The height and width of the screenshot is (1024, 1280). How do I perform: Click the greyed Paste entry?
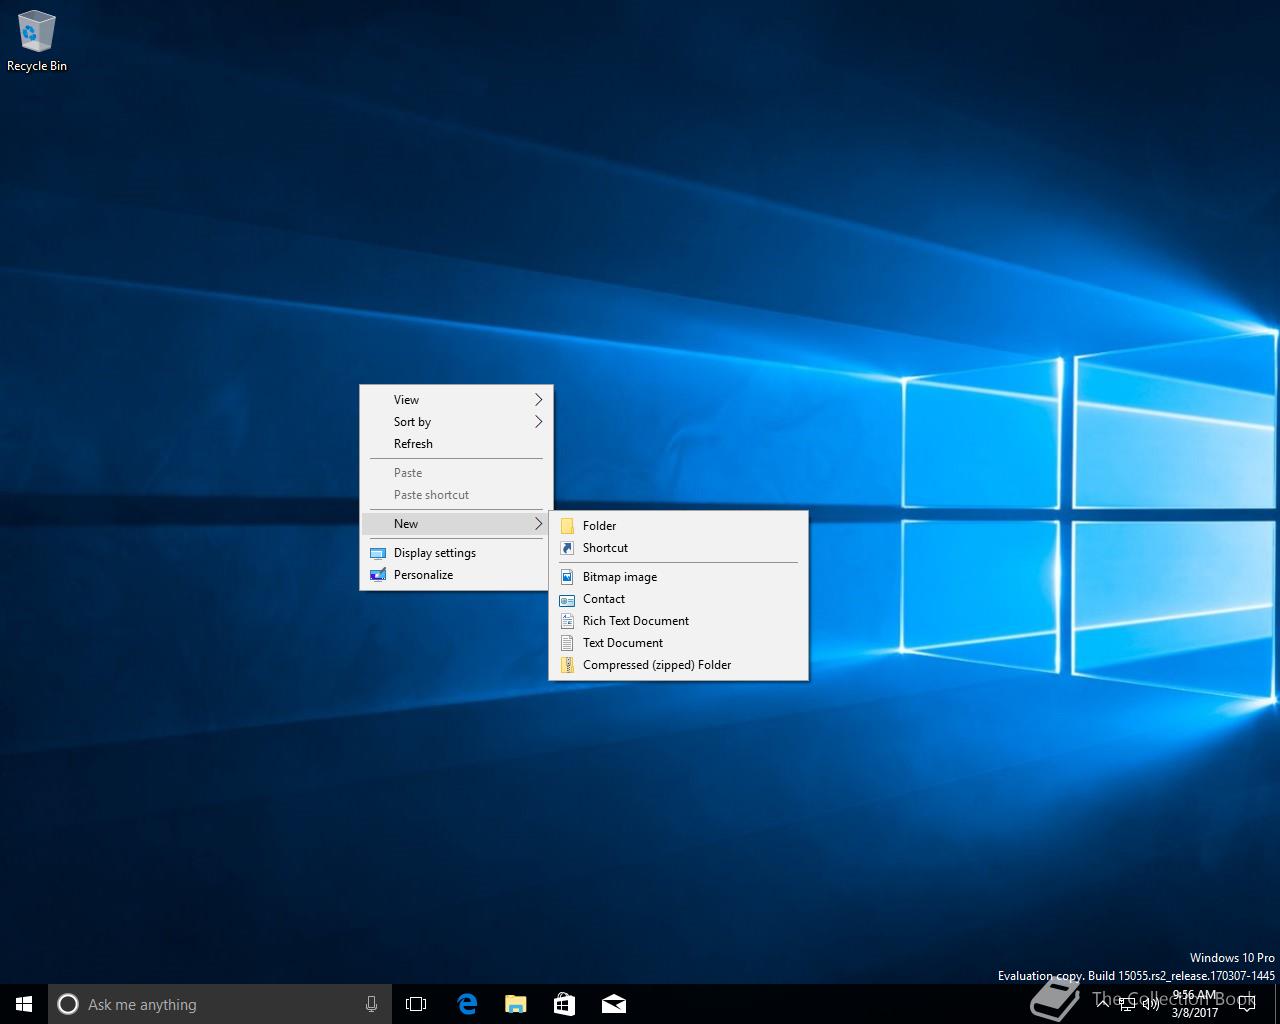(x=456, y=472)
